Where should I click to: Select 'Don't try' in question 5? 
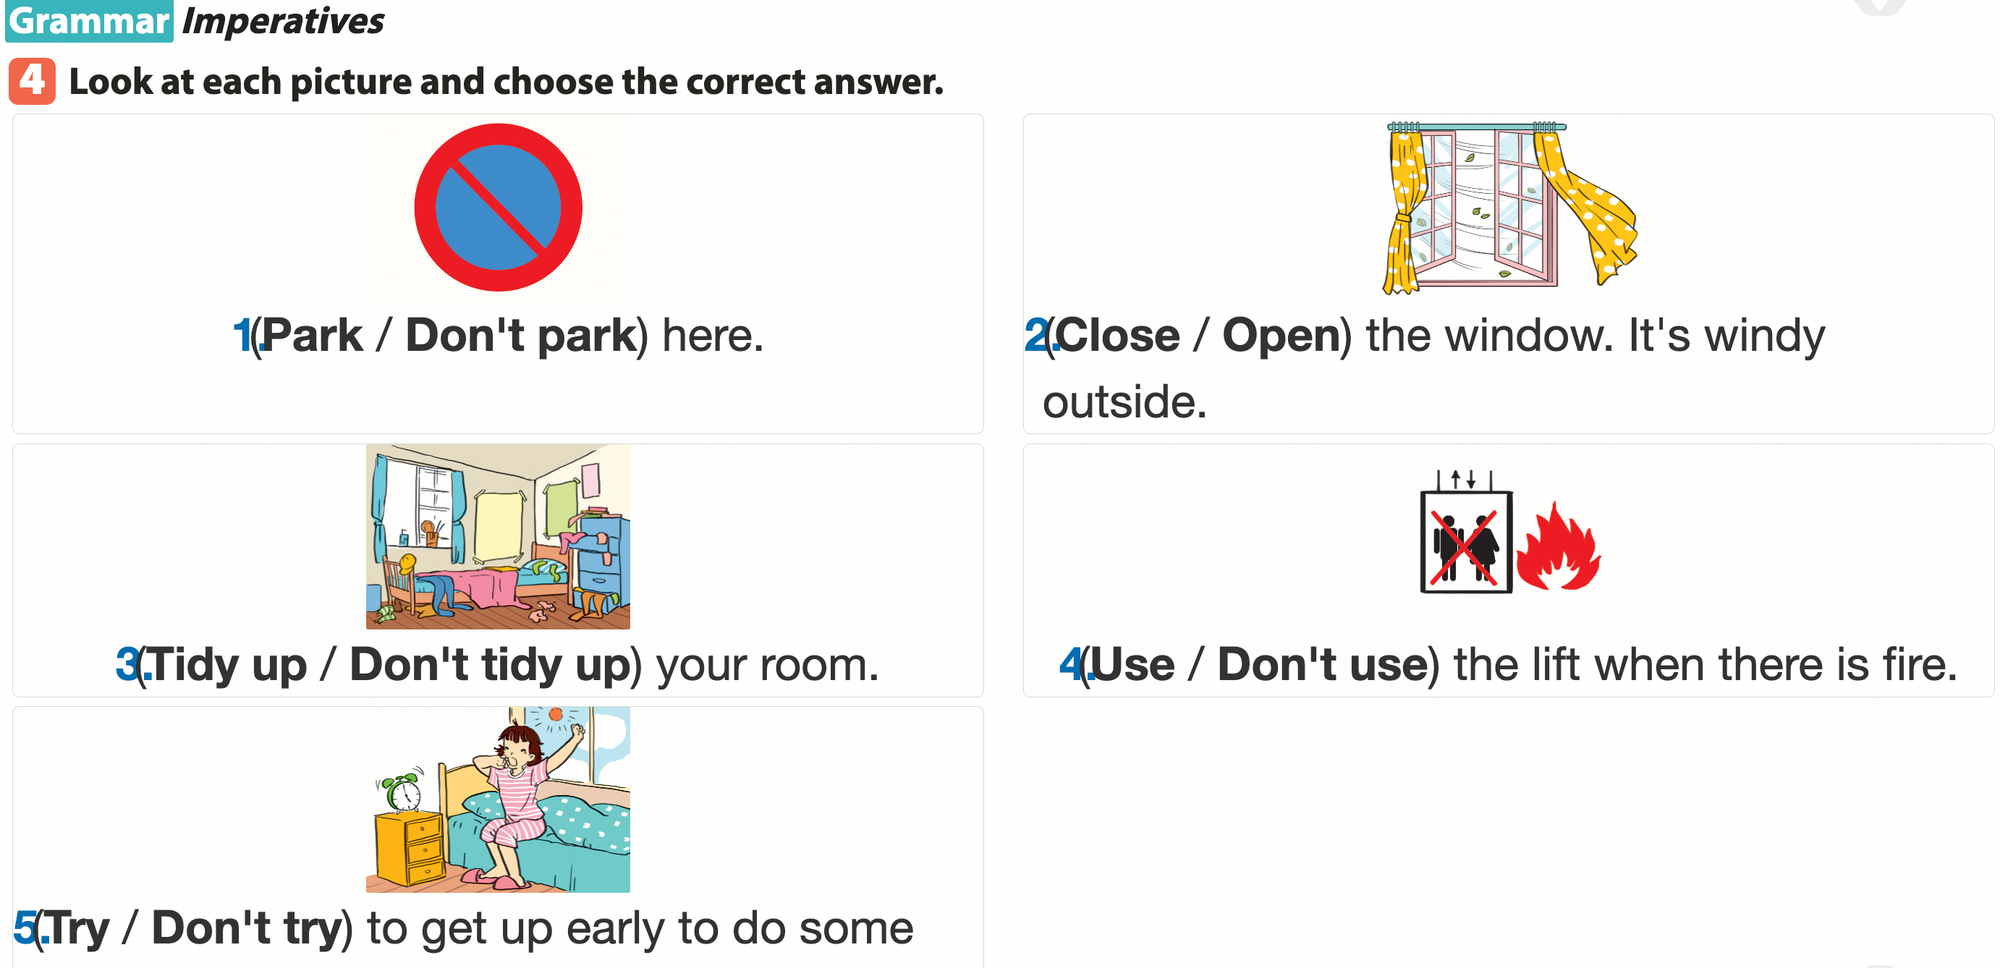pos(247,929)
